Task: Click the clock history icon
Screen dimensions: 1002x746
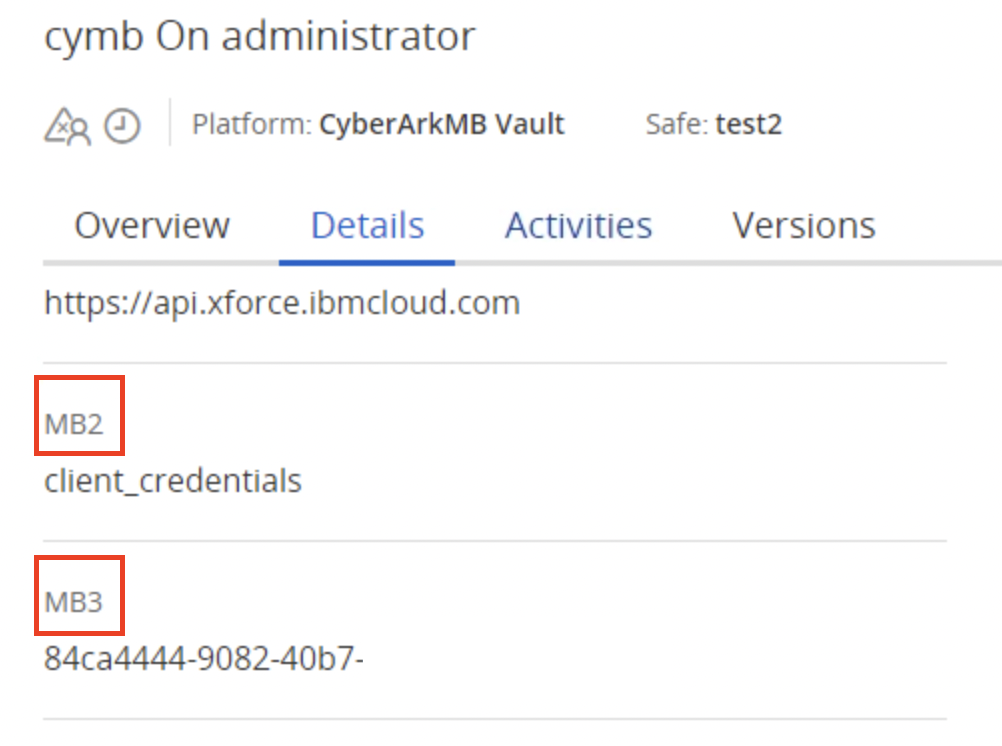Action: [x=122, y=127]
